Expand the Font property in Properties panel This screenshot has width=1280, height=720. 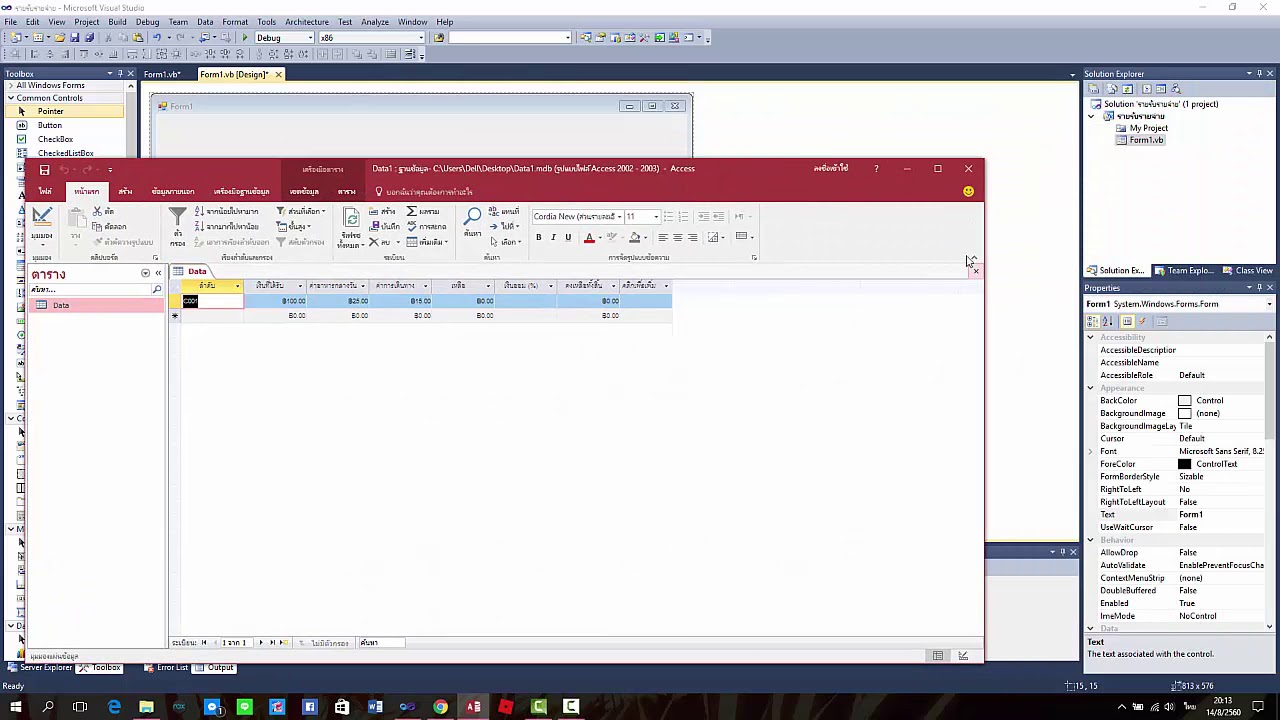(1091, 452)
